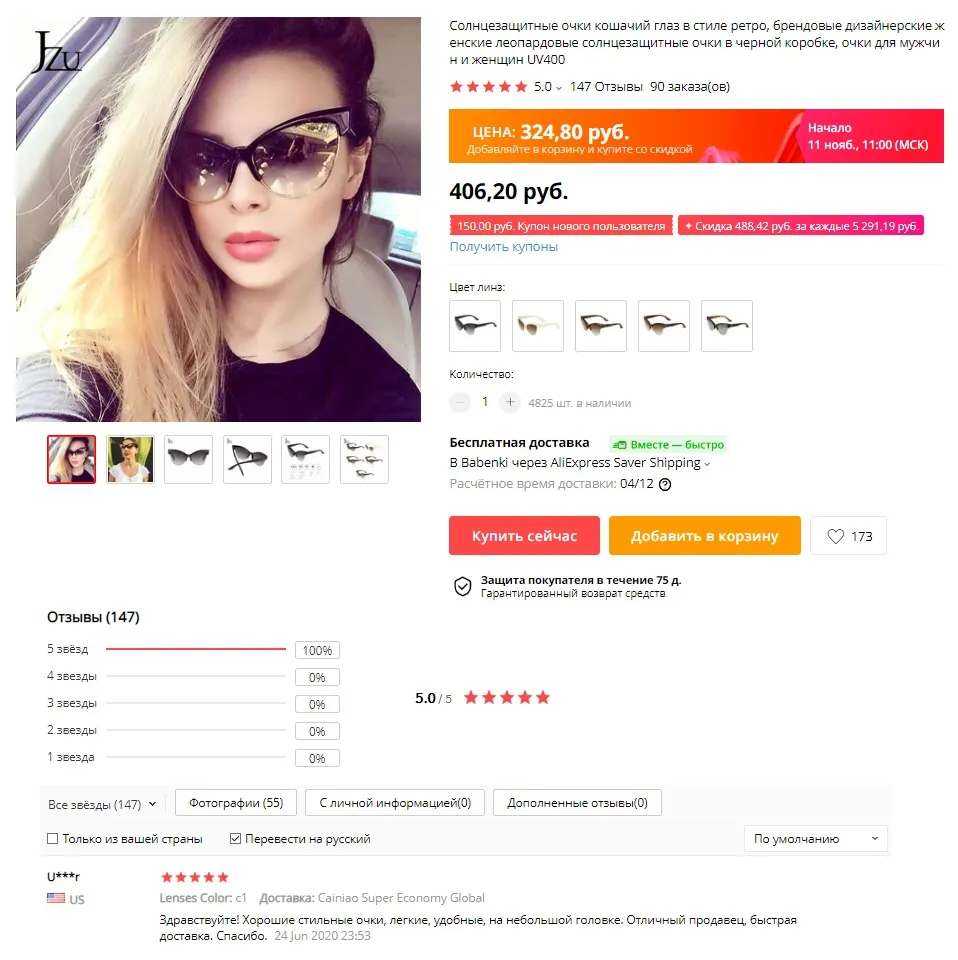This screenshot has height=960, width=958.
Task: Open the 'По умолчанию' sort dropdown
Action: tap(815, 839)
